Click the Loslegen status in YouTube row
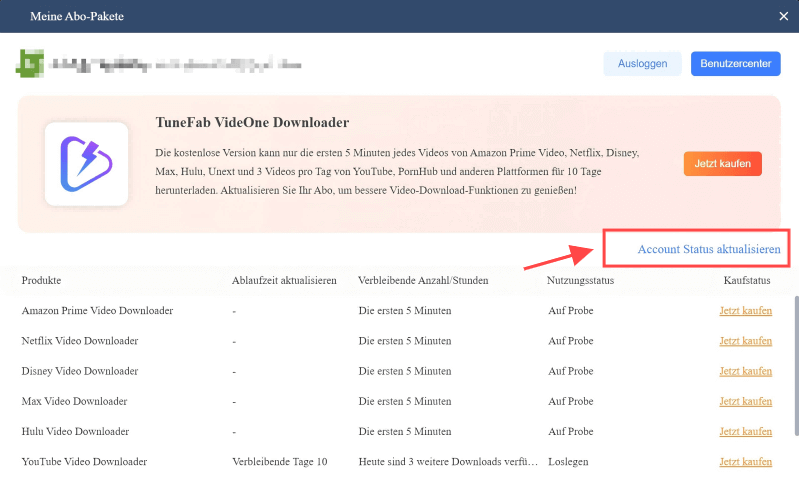The image size is (800, 483). 568,462
